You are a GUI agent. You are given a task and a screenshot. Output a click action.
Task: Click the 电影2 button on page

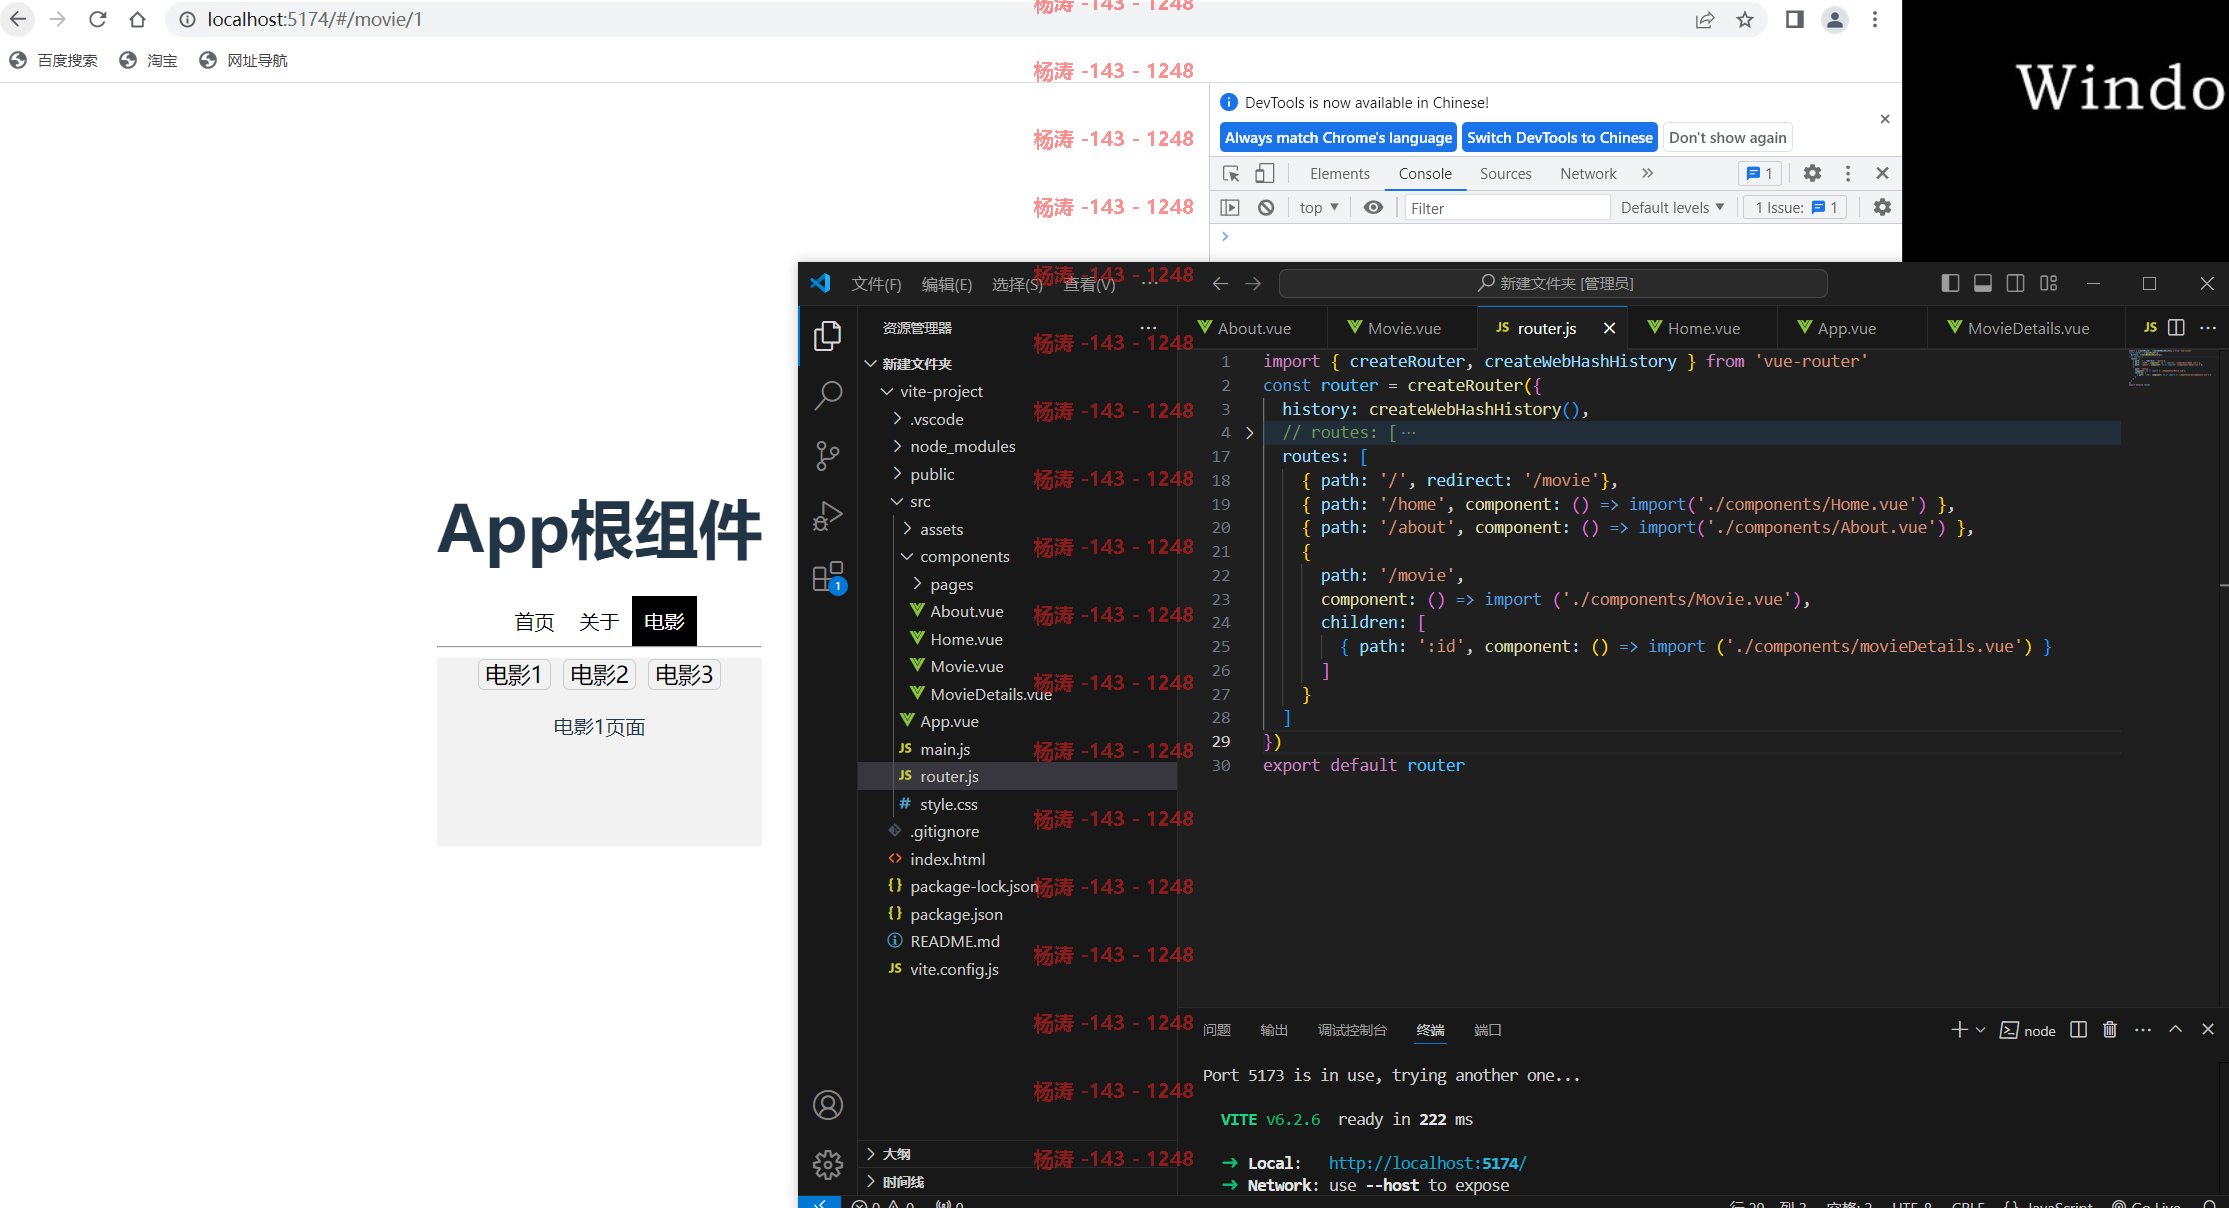point(599,675)
